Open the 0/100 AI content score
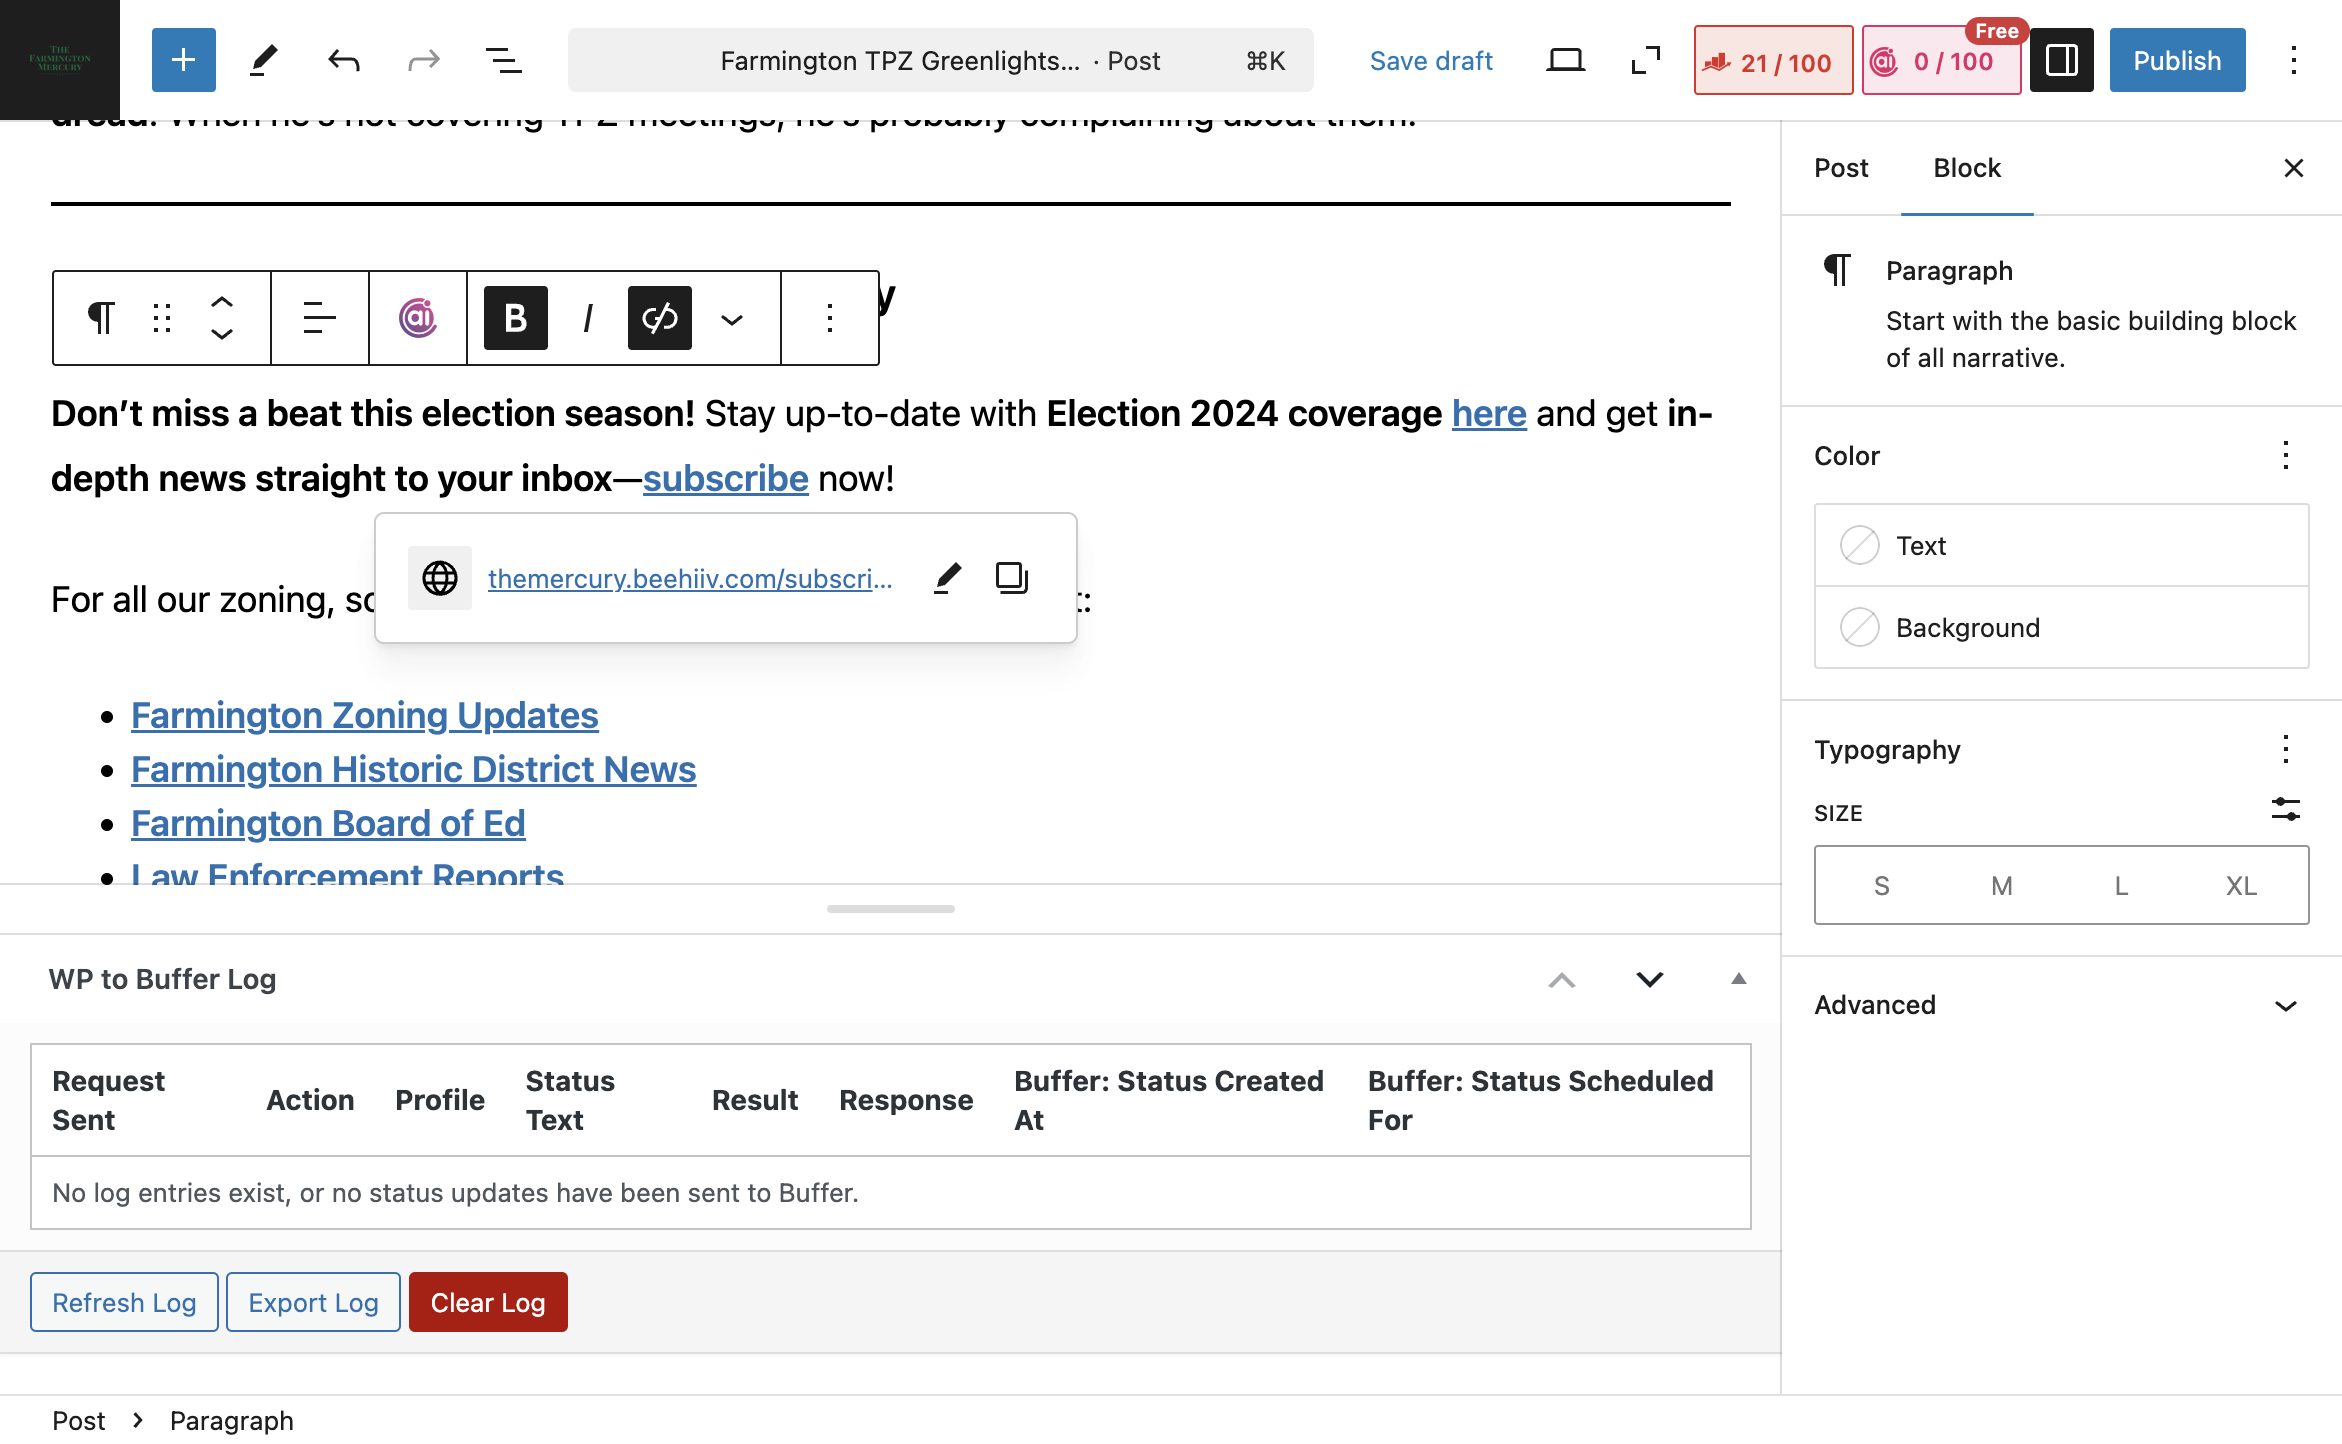This screenshot has height=1444, width=2342. point(1941,61)
